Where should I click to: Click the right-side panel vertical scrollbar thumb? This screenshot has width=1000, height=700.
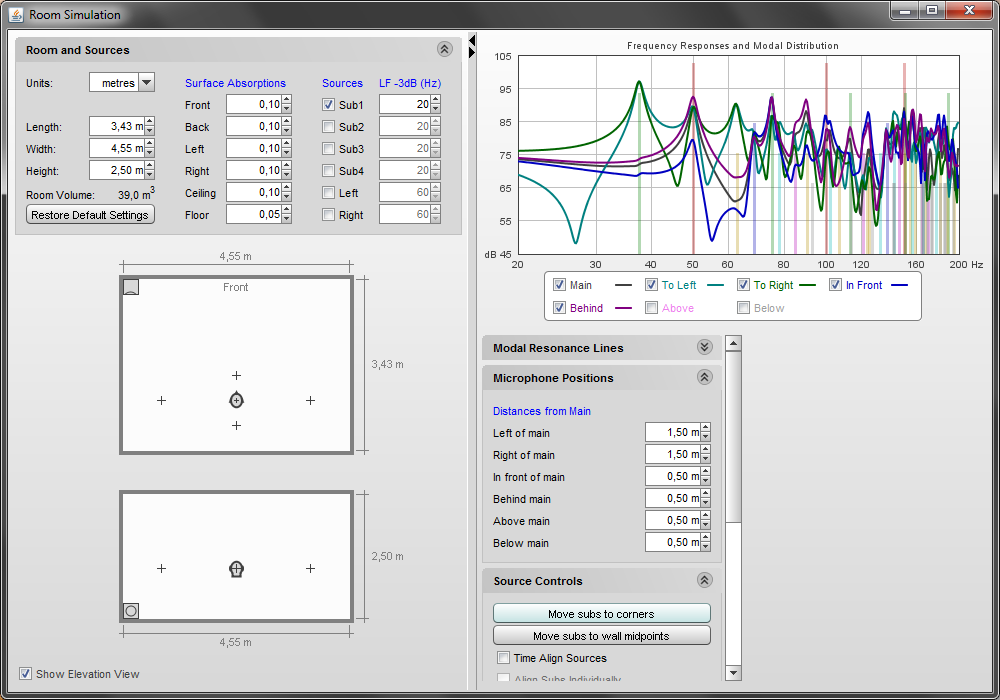click(733, 436)
